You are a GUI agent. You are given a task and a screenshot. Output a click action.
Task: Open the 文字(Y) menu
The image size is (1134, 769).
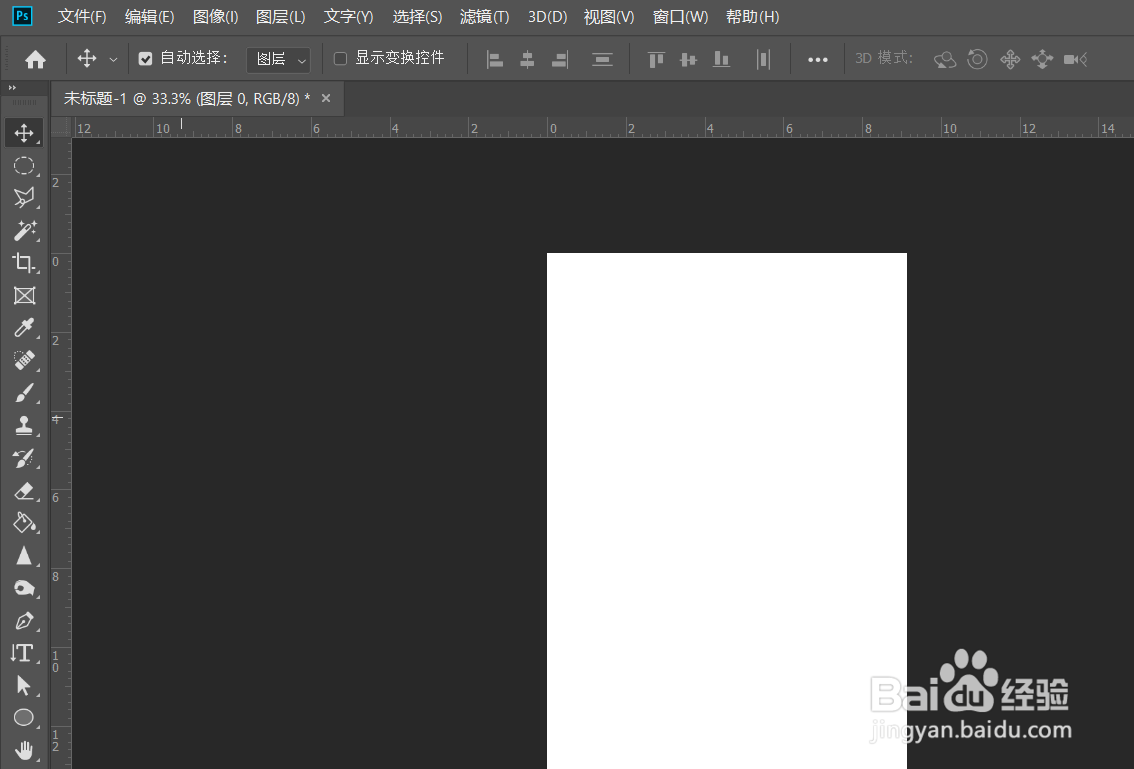point(349,17)
